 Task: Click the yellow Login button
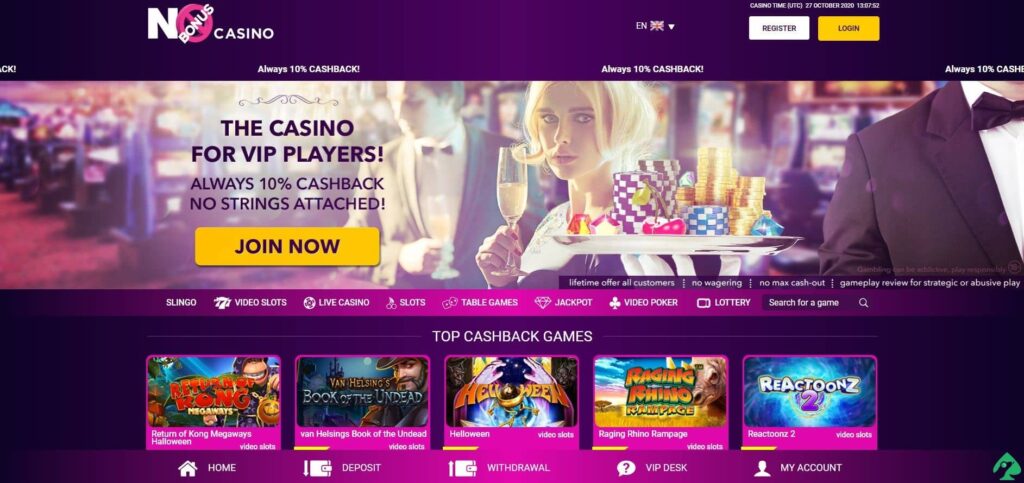tap(848, 28)
